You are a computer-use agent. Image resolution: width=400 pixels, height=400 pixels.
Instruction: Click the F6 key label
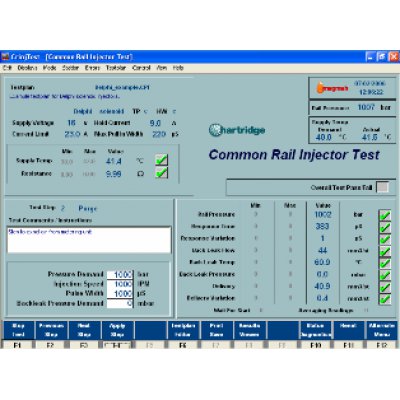pyautogui.click(x=182, y=345)
